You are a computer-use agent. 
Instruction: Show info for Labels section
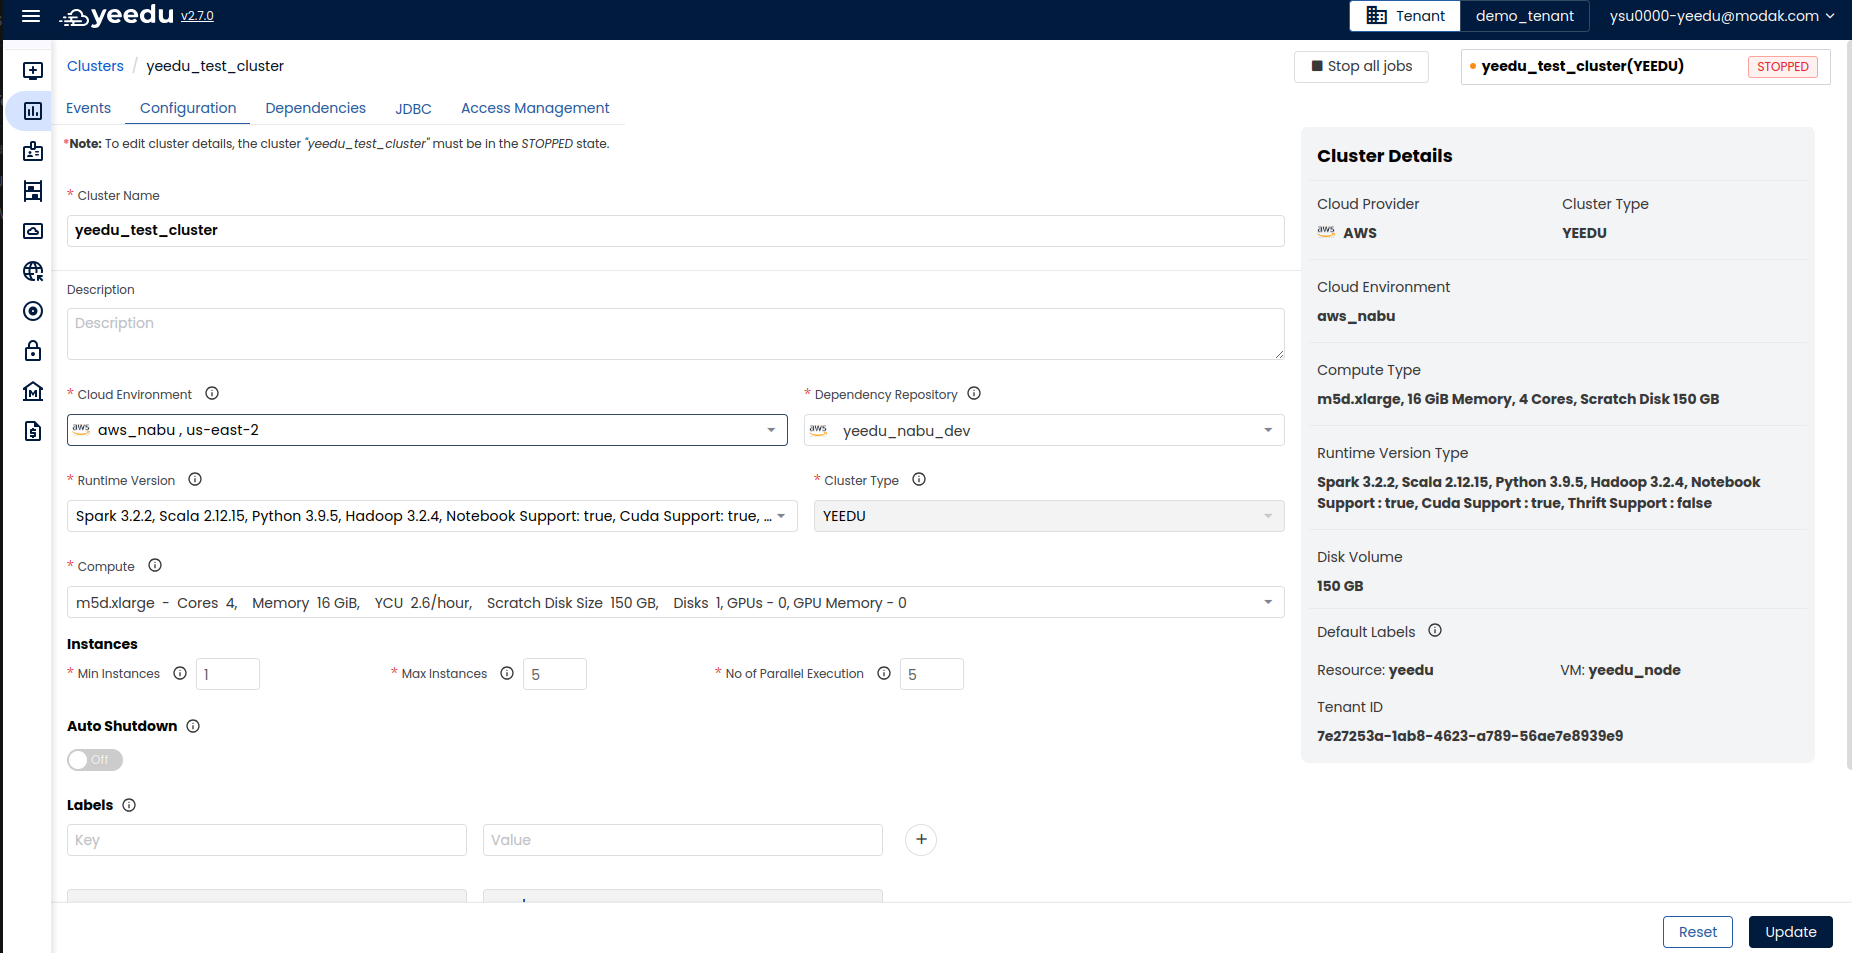pos(129,806)
